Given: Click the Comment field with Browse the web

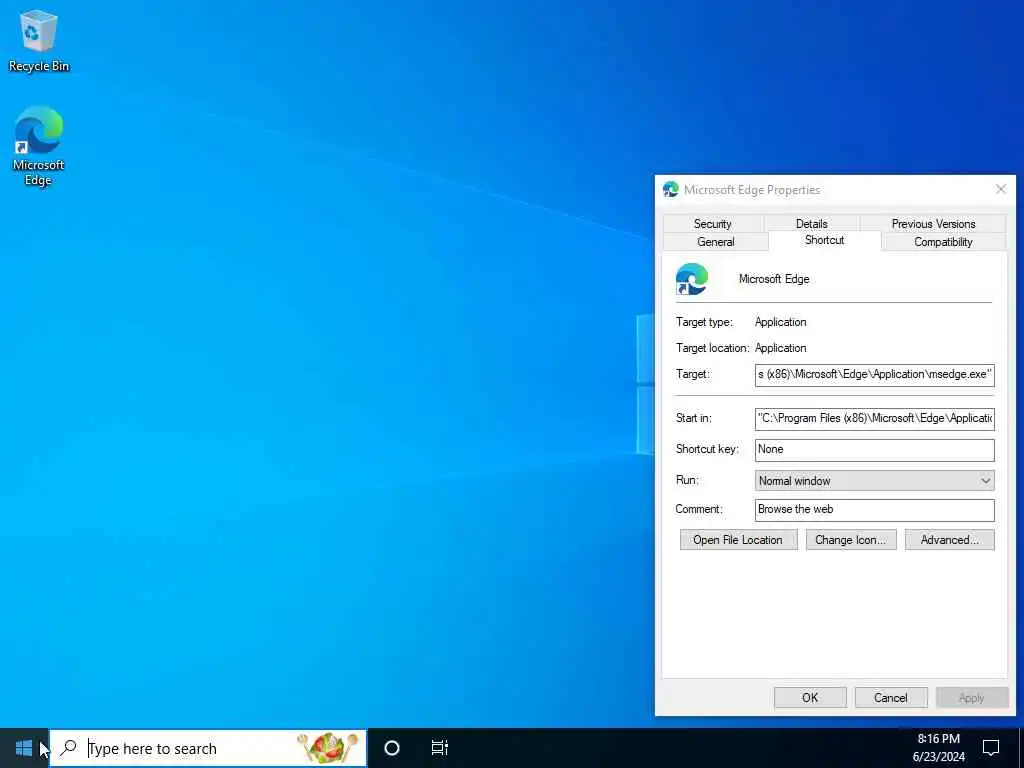Looking at the screenshot, I should click(874, 510).
